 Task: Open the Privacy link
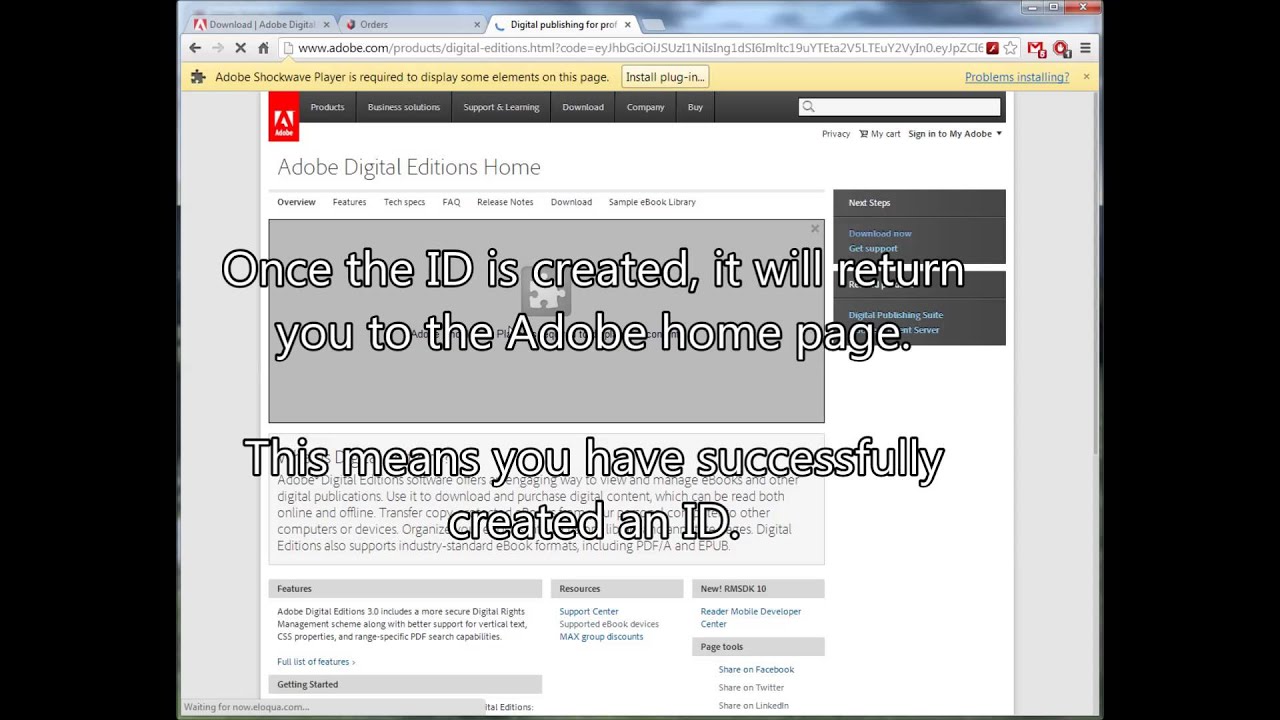coord(836,134)
